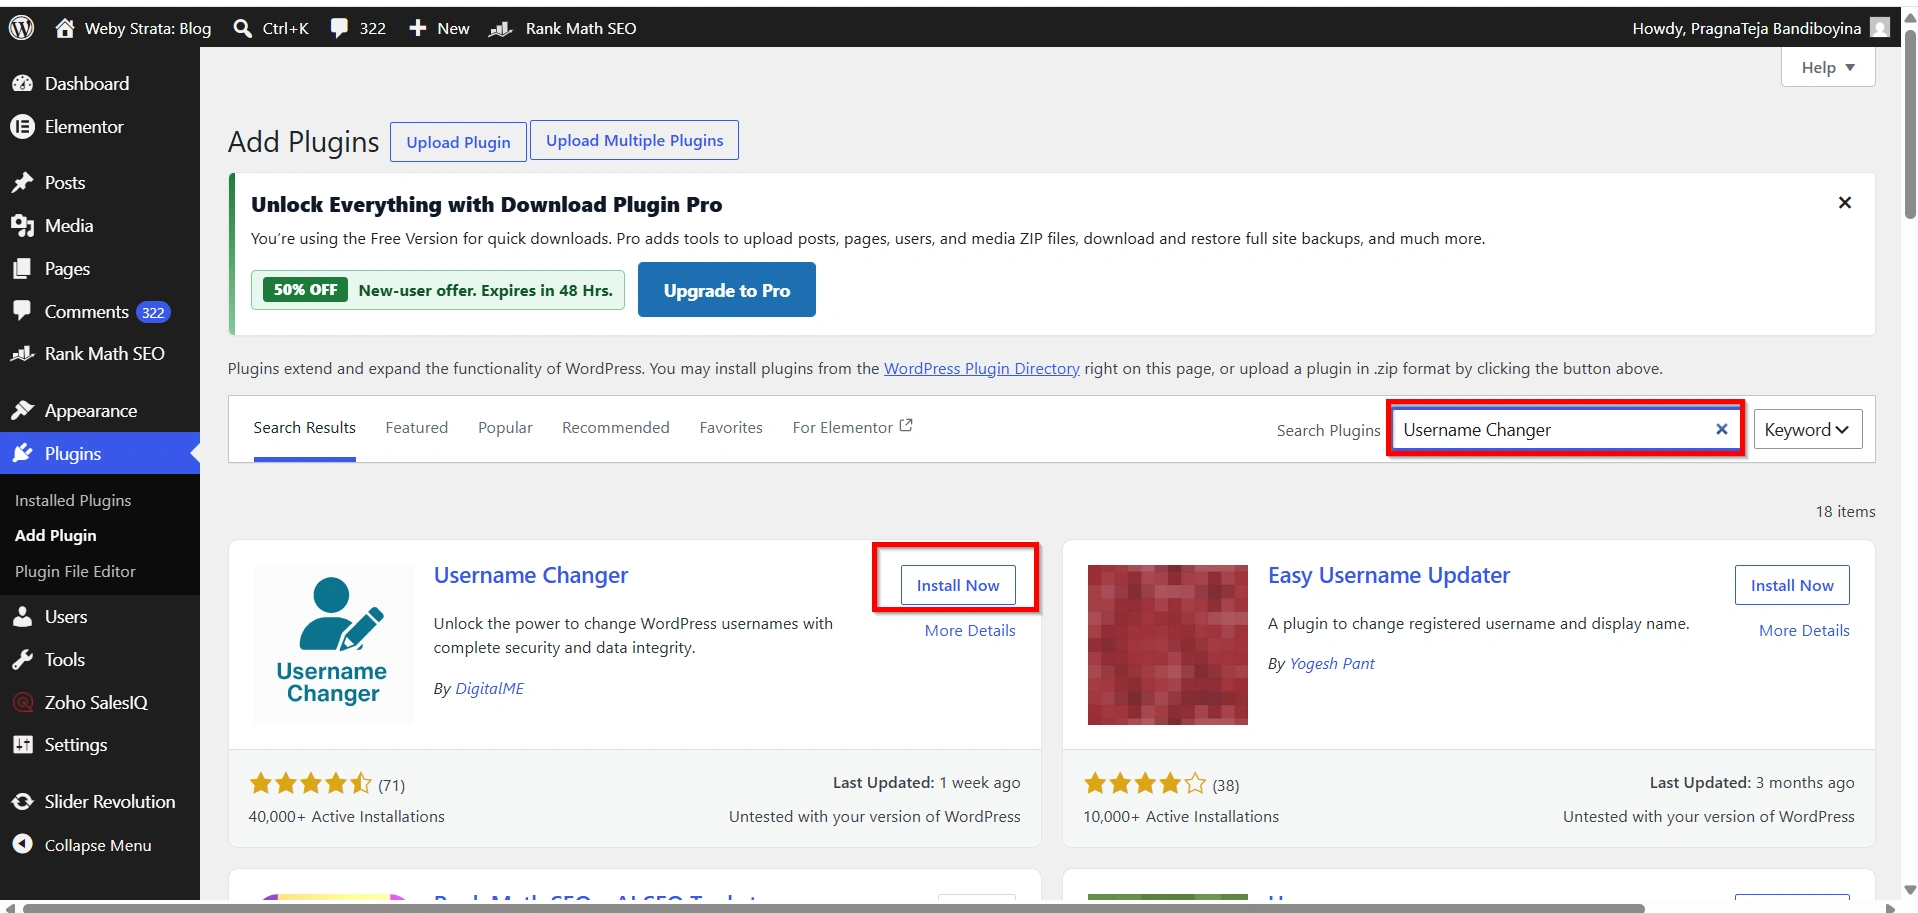This screenshot has width=1918, height=913.
Task: Open the Easy Username Updater plugin title
Action: (1389, 576)
